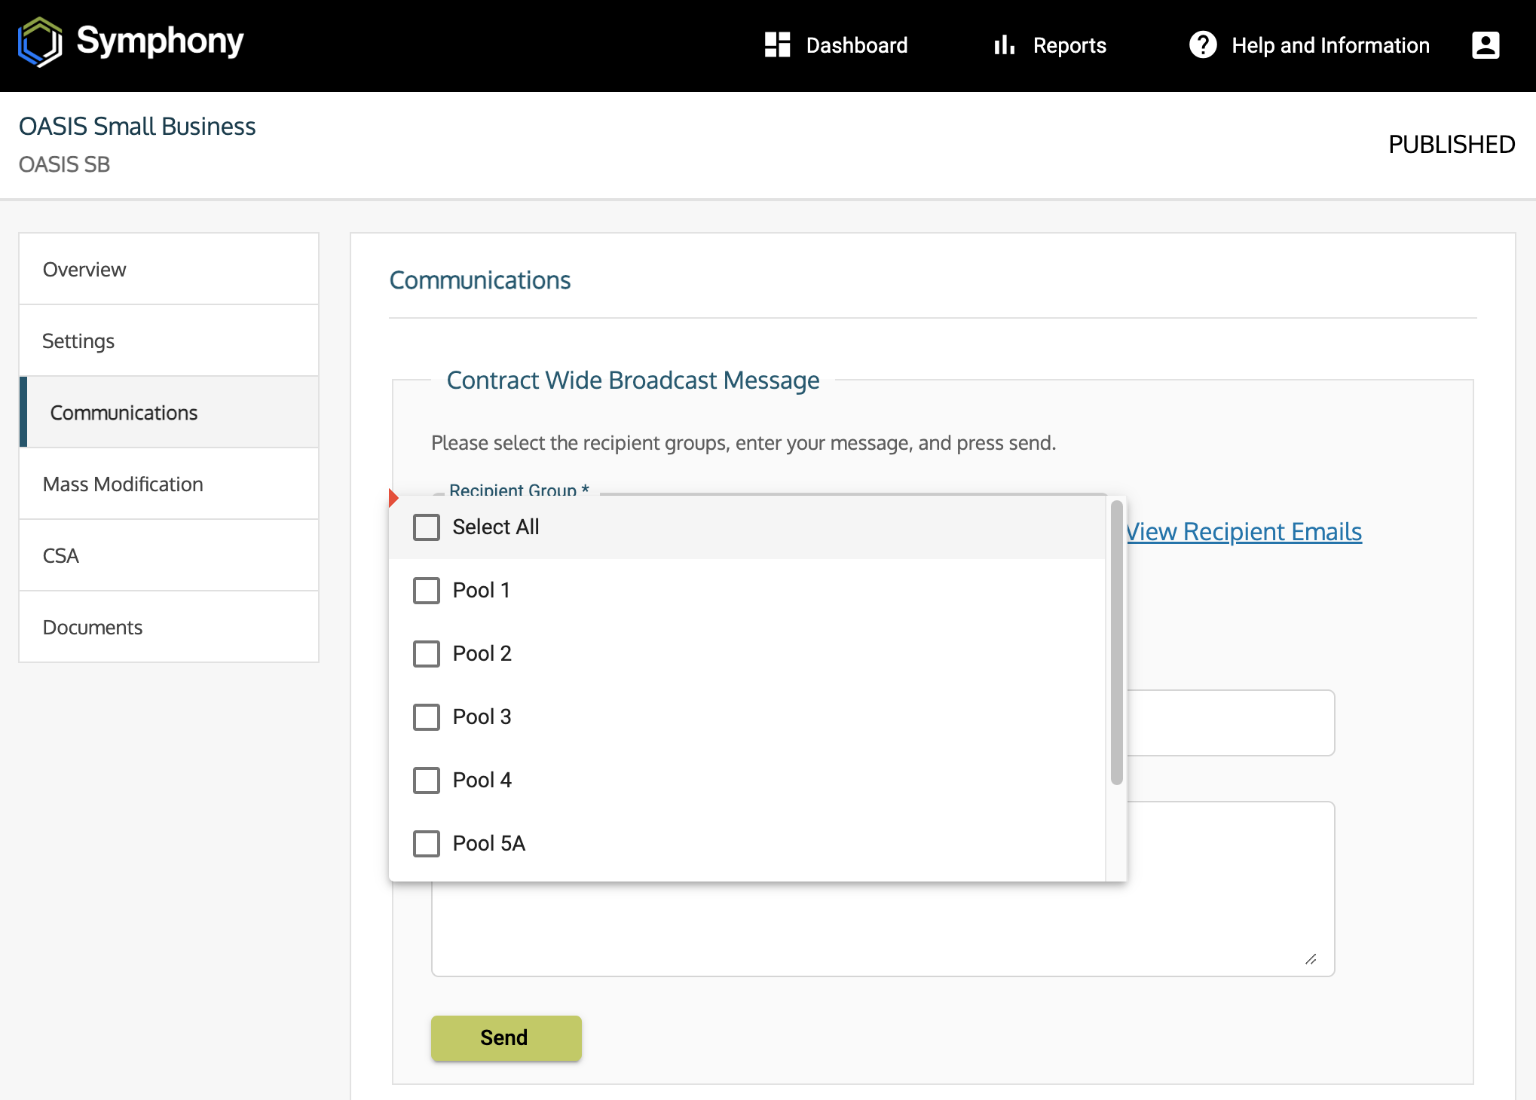Click the green Send button
The image size is (1536, 1100).
[506, 1038]
